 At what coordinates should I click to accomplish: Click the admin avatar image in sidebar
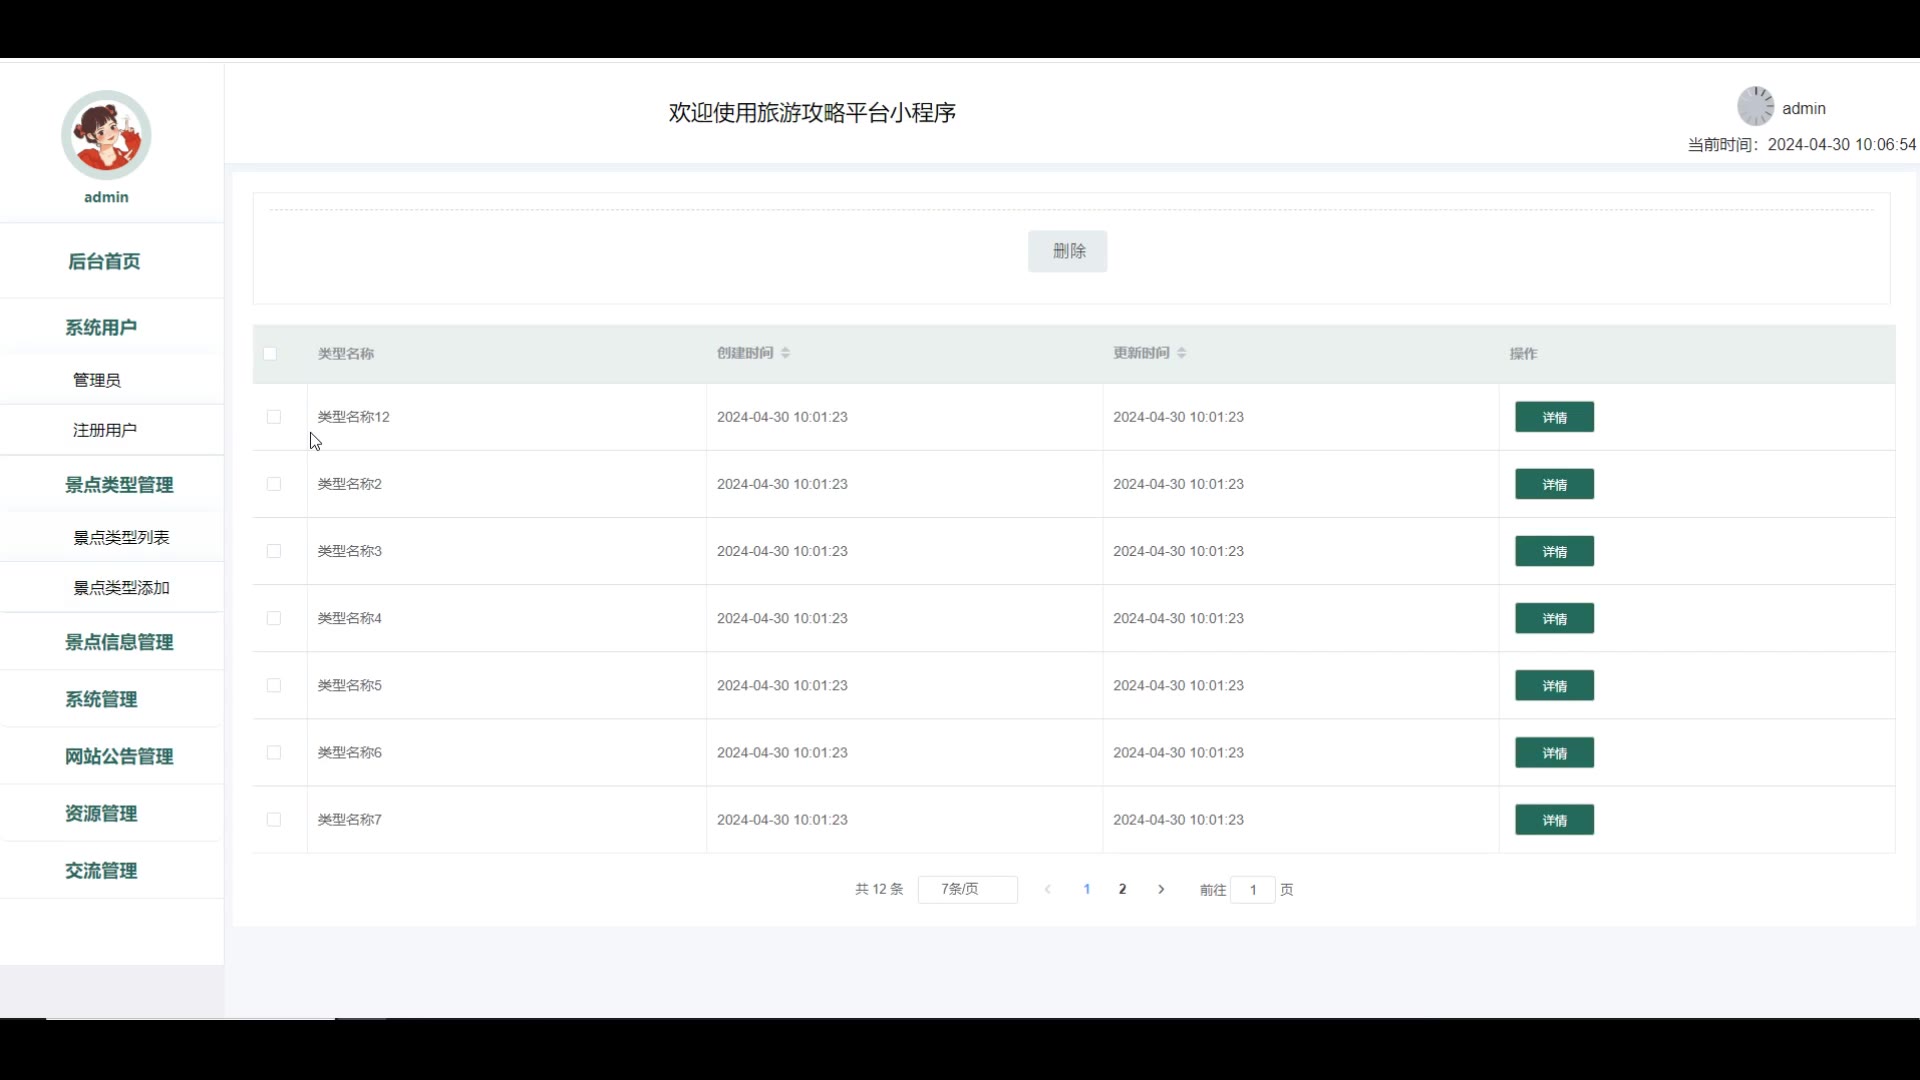tap(106, 135)
